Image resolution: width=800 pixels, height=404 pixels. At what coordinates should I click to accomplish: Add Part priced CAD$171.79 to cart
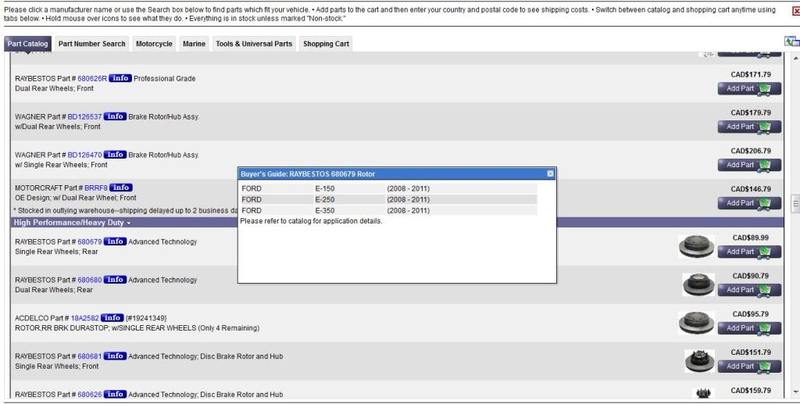(749, 89)
